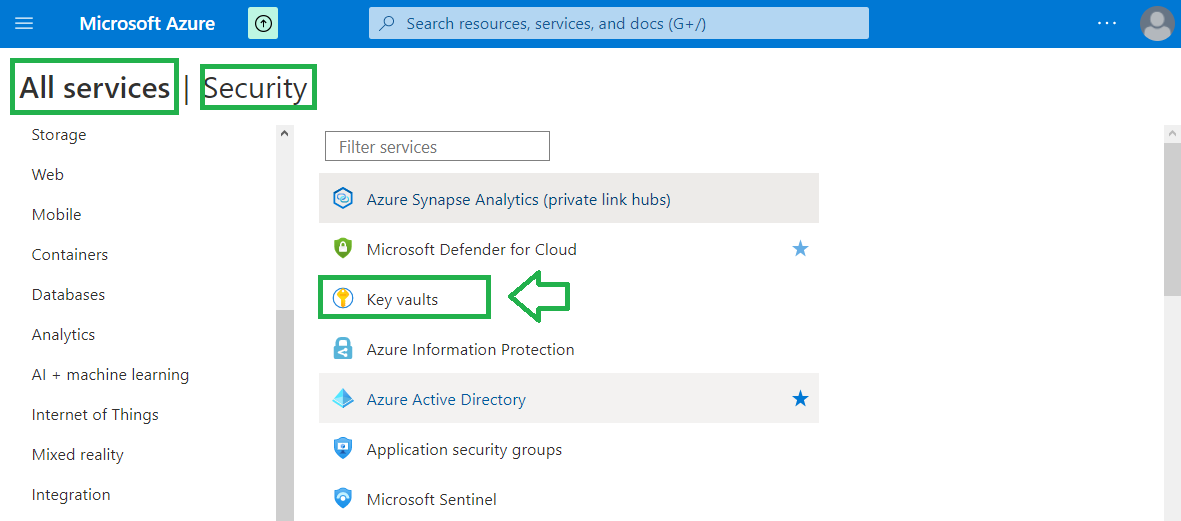
Task: Click the Microsoft Sentinel shield icon
Action: pyautogui.click(x=343, y=499)
